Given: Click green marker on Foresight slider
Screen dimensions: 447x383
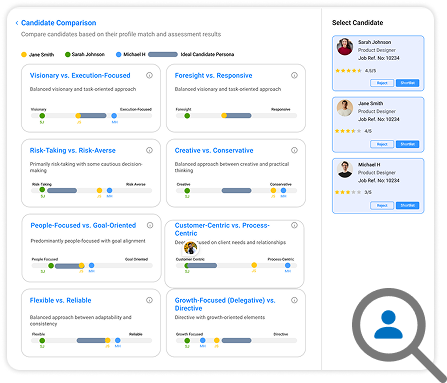Looking at the screenshot, I should [187, 116].
